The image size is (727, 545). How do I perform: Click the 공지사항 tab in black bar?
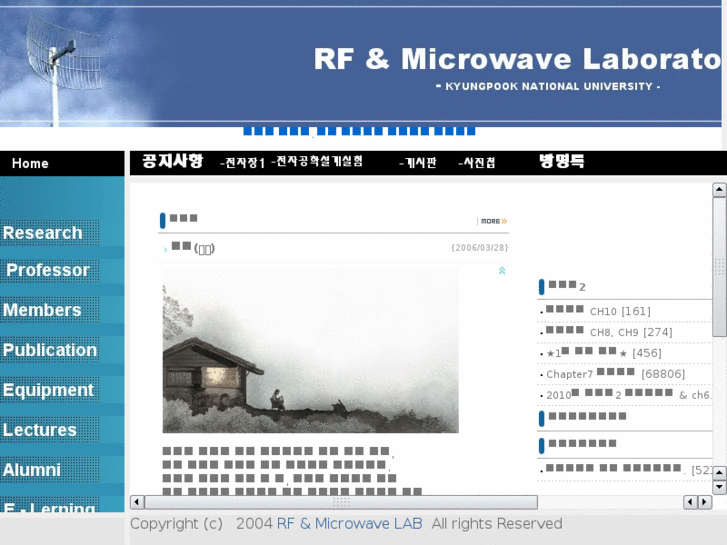coord(172,161)
